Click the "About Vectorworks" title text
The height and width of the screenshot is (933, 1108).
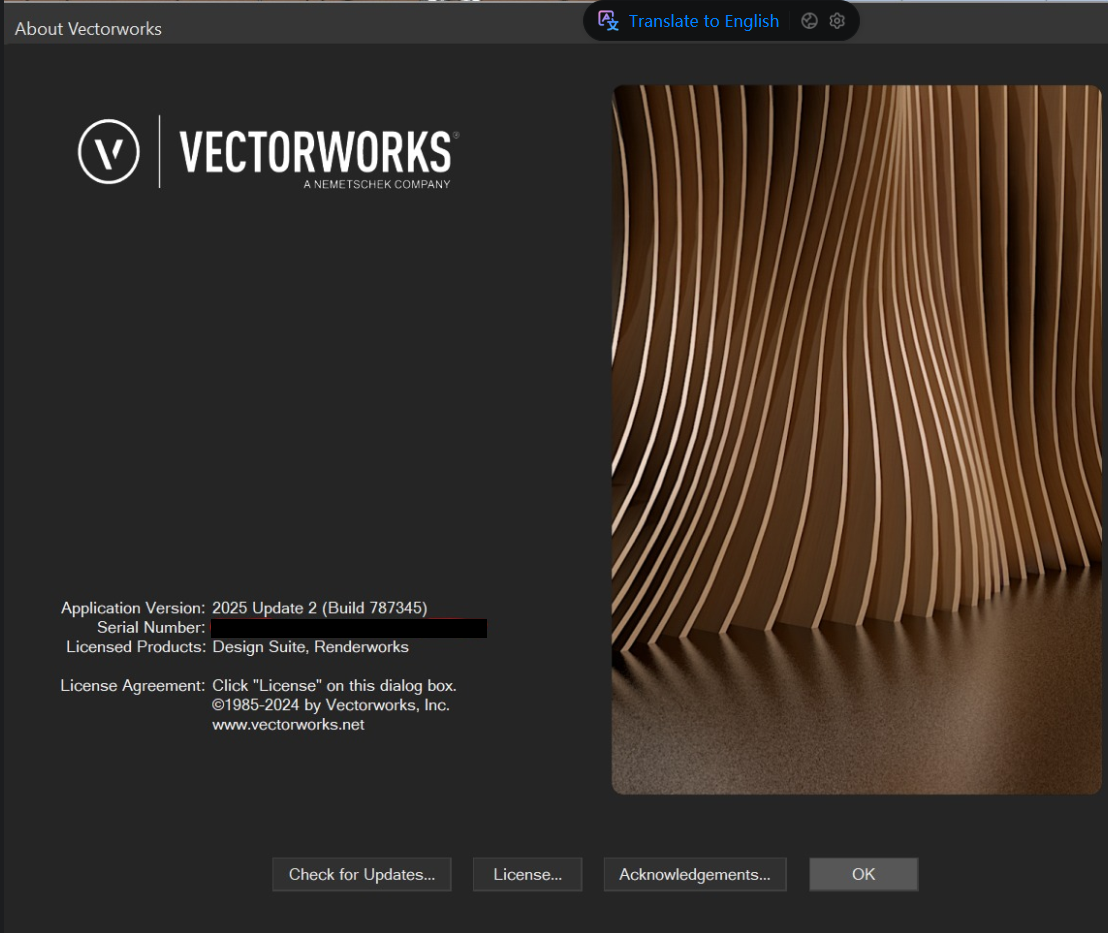(x=88, y=29)
